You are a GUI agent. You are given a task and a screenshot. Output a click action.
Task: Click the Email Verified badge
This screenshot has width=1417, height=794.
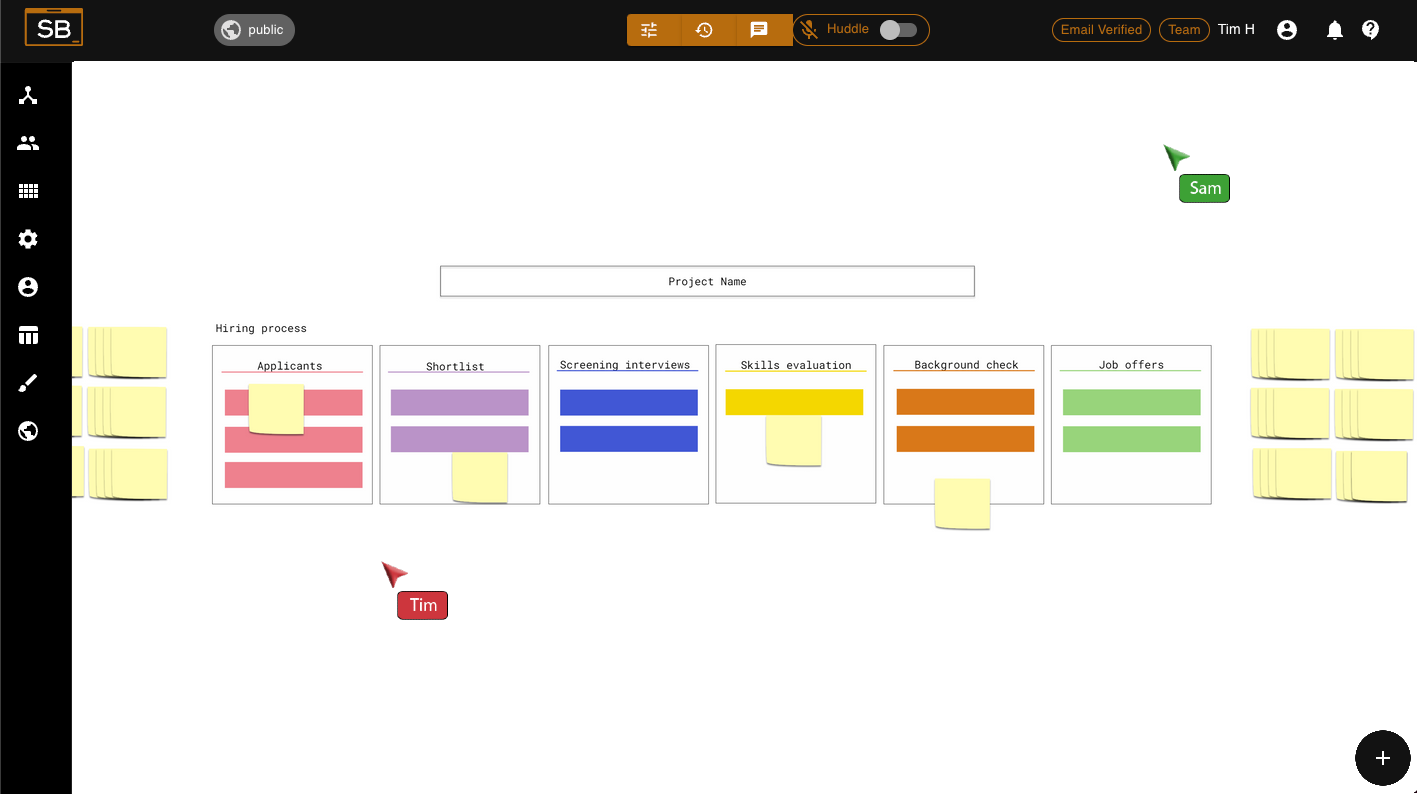(x=1101, y=30)
